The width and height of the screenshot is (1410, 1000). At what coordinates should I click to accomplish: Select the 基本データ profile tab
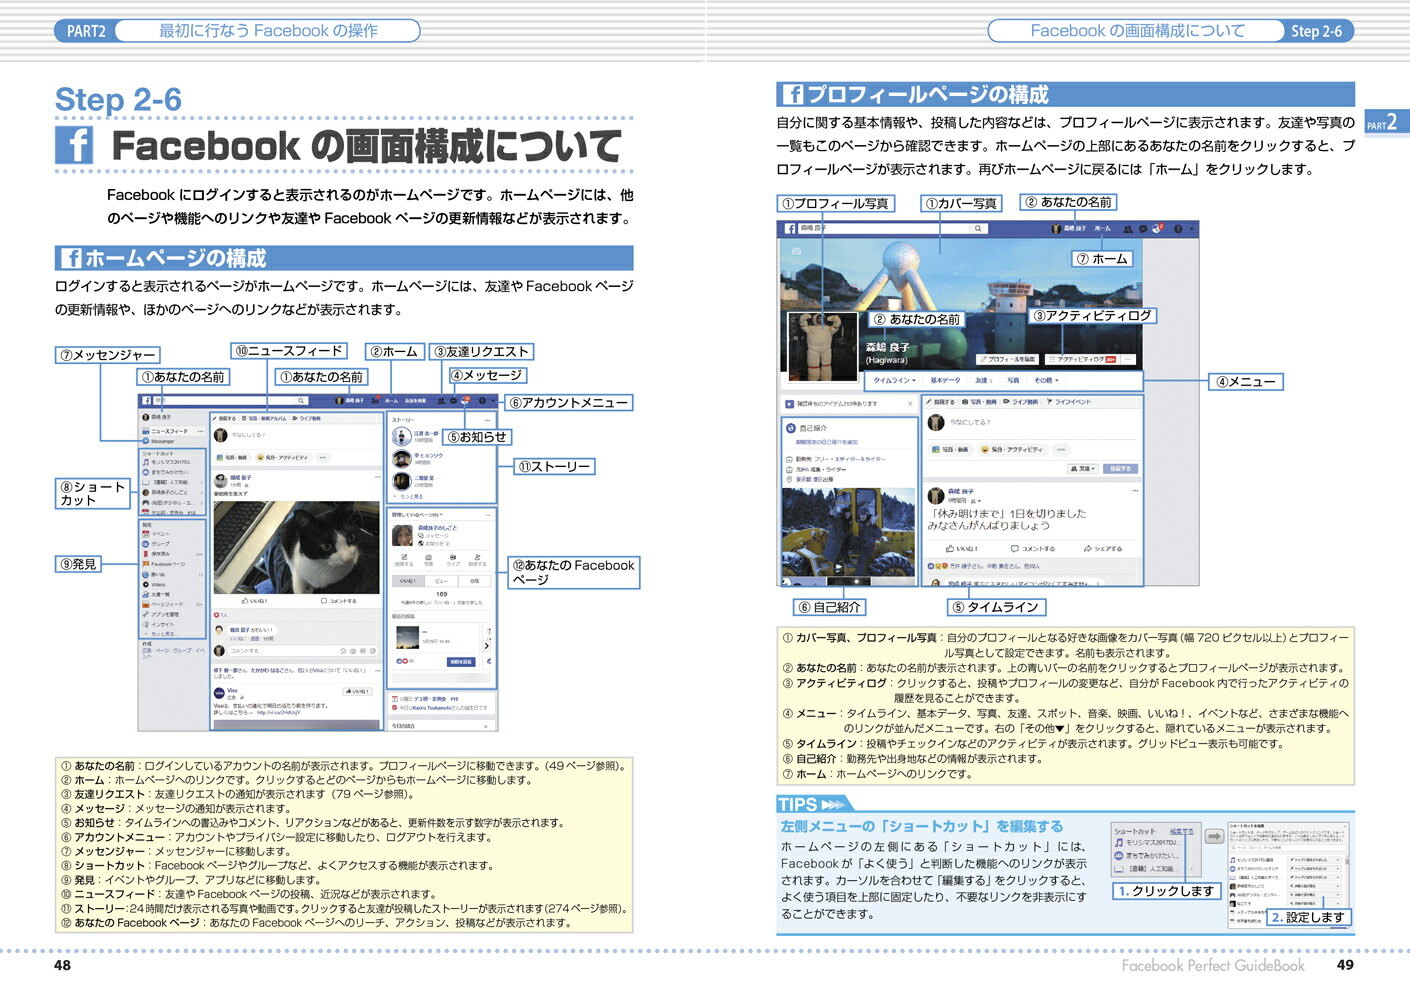(945, 380)
